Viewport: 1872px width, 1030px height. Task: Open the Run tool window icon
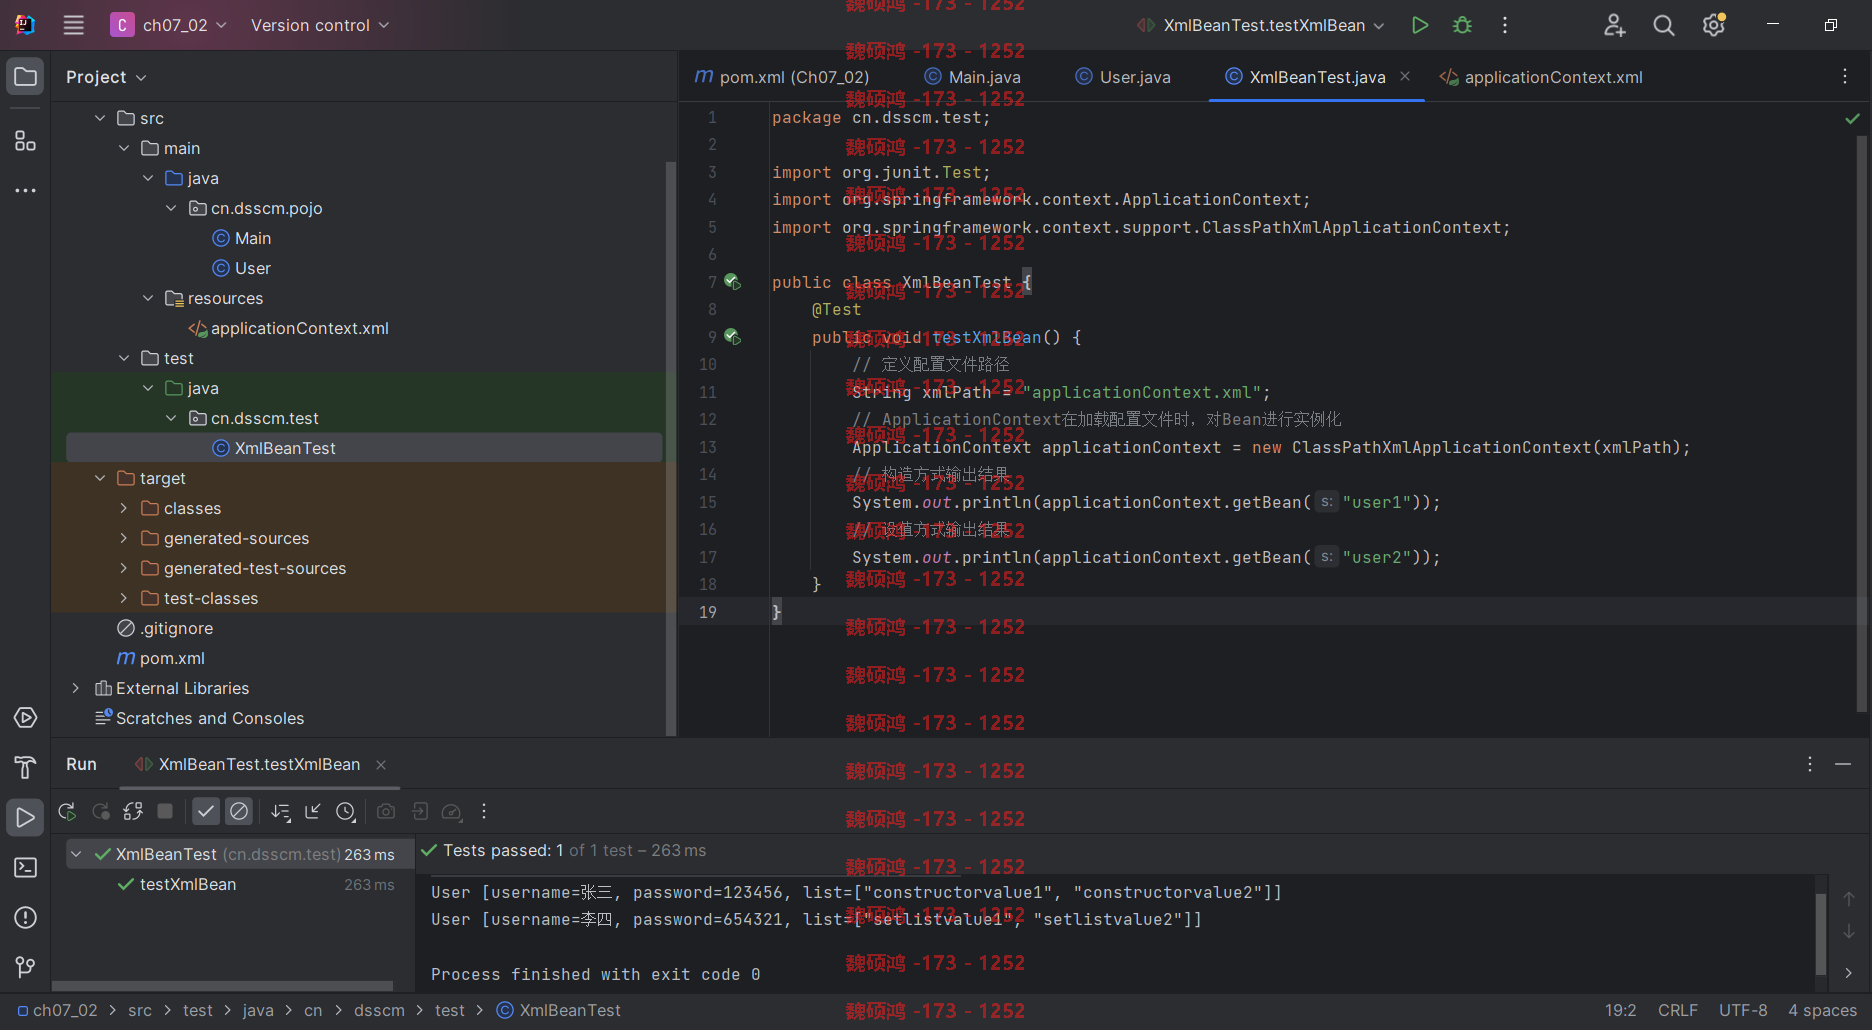pyautogui.click(x=25, y=817)
